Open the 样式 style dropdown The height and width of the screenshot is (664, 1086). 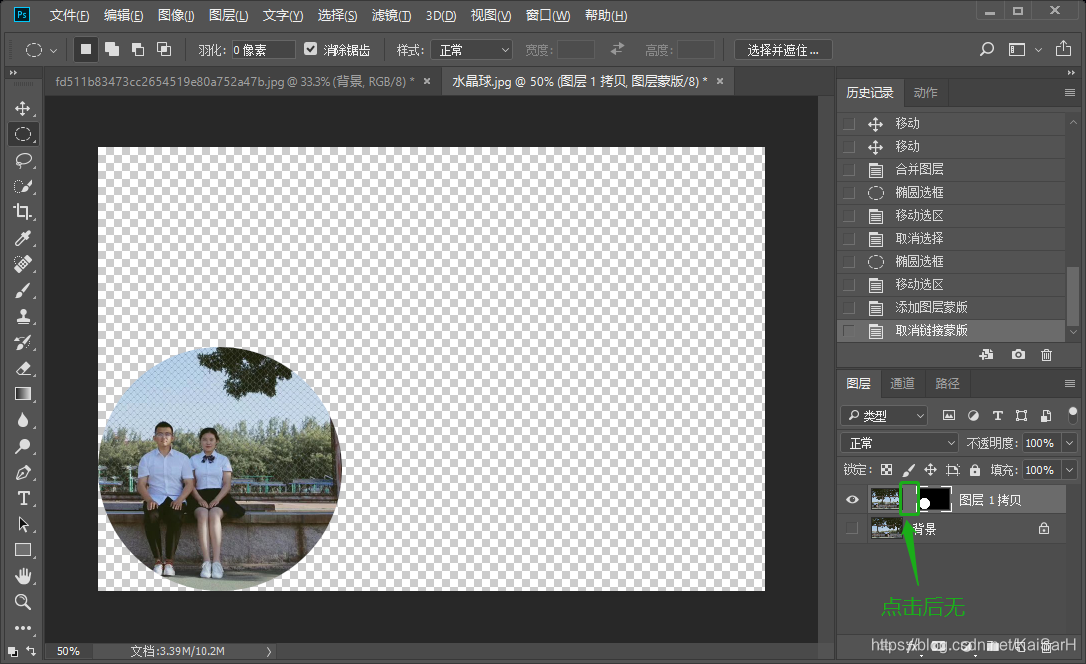pyautogui.click(x=471, y=50)
